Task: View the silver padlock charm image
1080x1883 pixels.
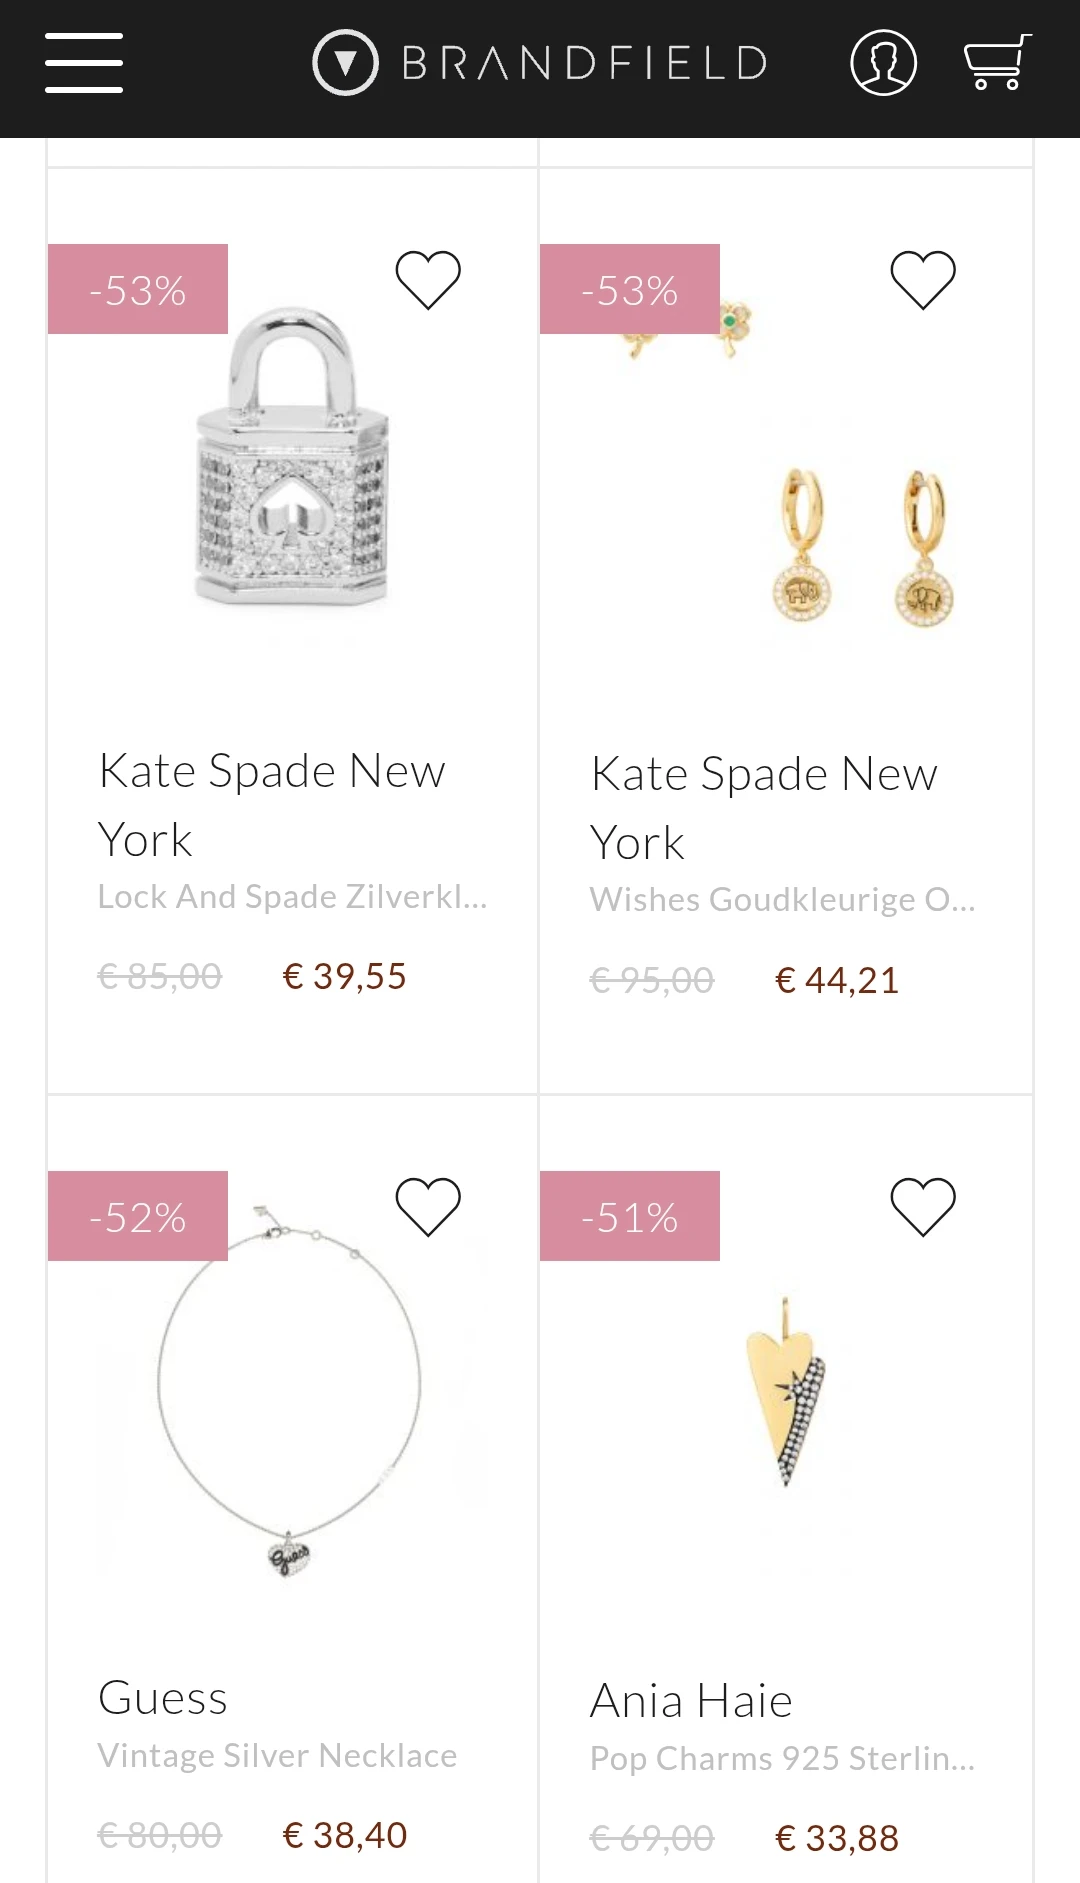Action: [x=292, y=460]
